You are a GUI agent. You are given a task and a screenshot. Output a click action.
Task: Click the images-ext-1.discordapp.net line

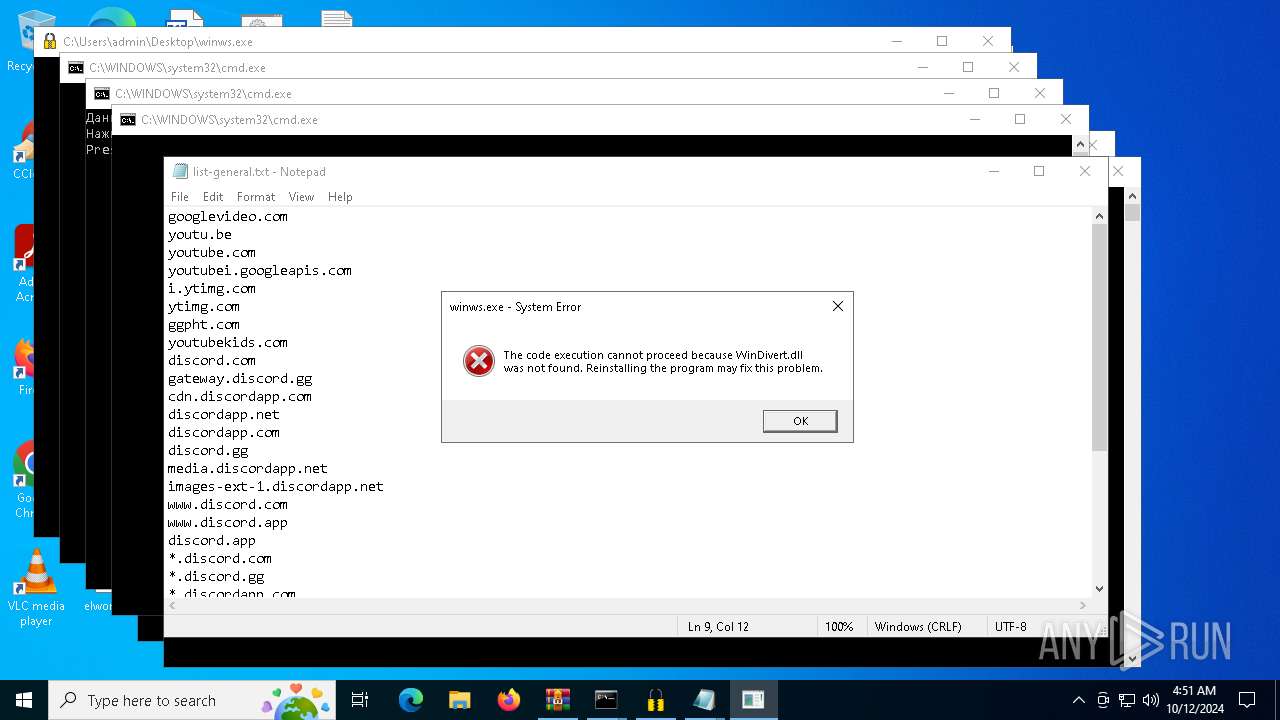point(276,486)
